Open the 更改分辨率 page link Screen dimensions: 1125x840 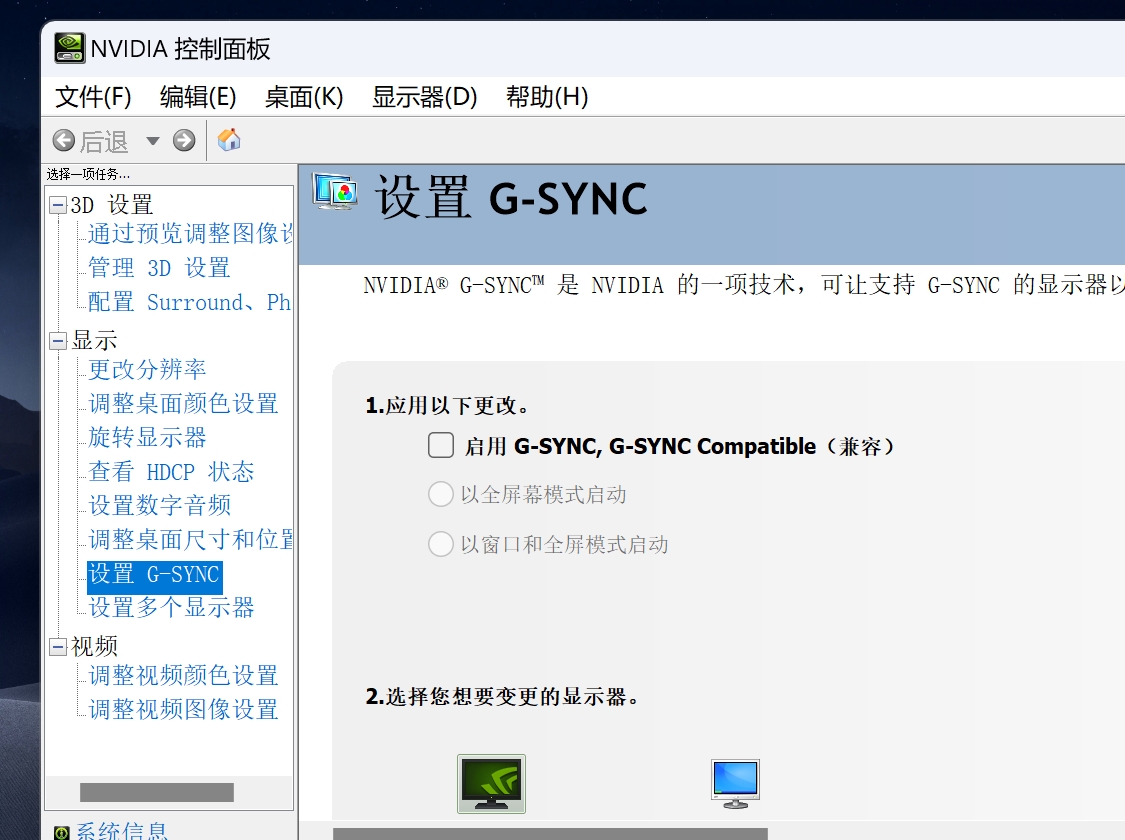(x=147, y=369)
